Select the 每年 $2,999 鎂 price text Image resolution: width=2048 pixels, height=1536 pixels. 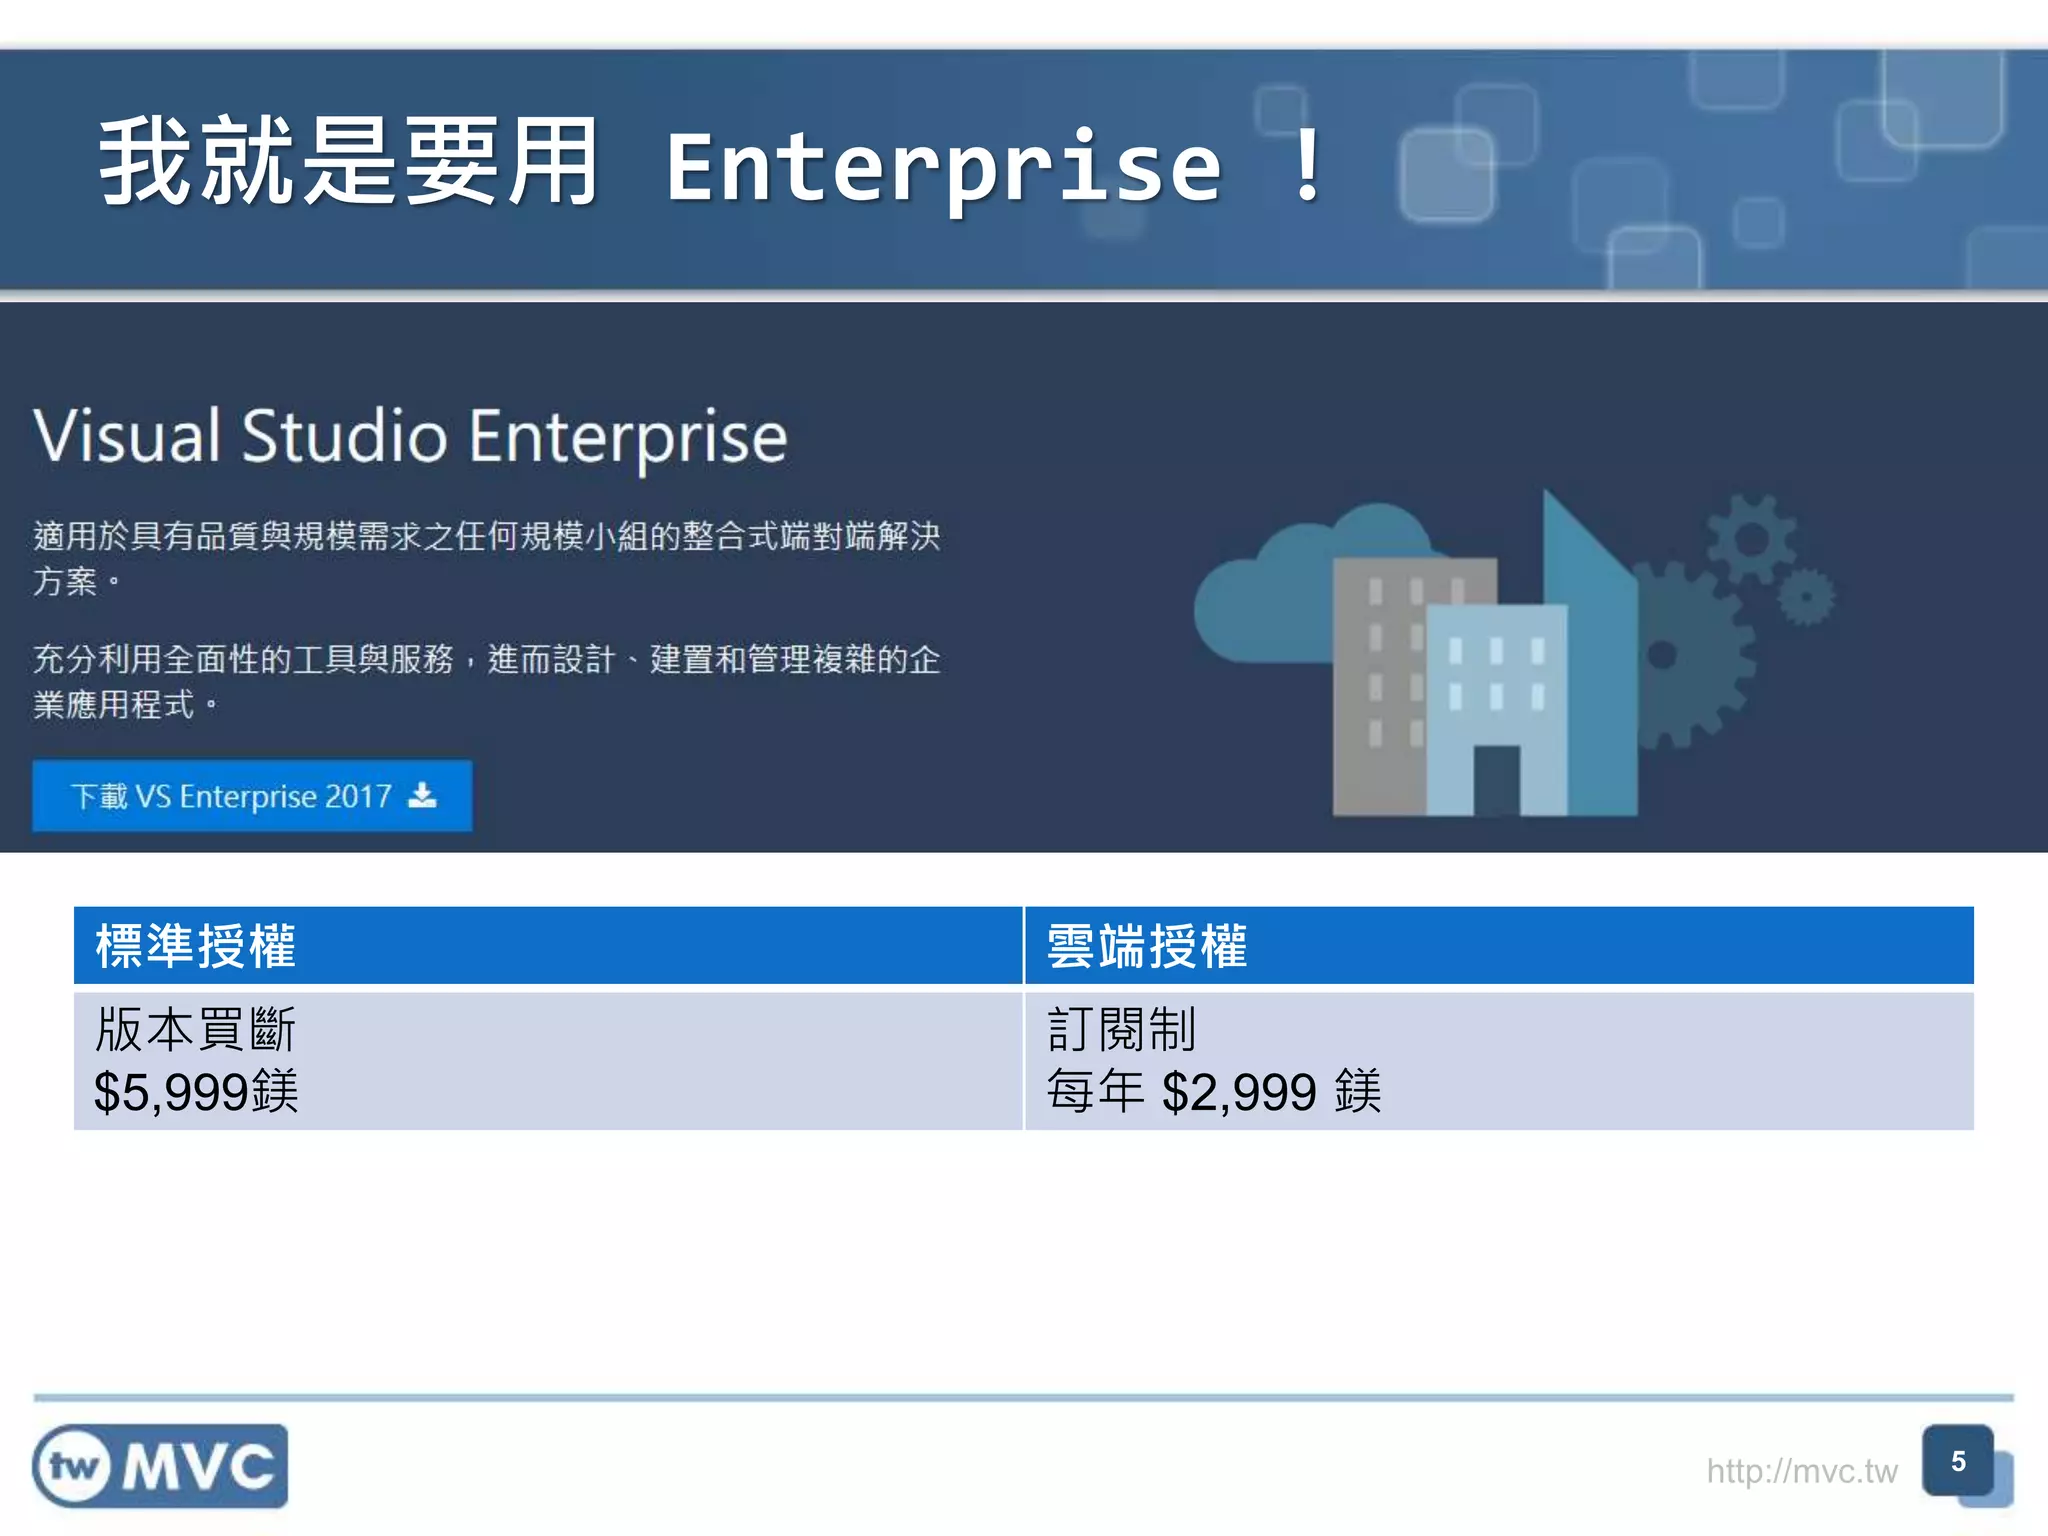[1214, 1091]
